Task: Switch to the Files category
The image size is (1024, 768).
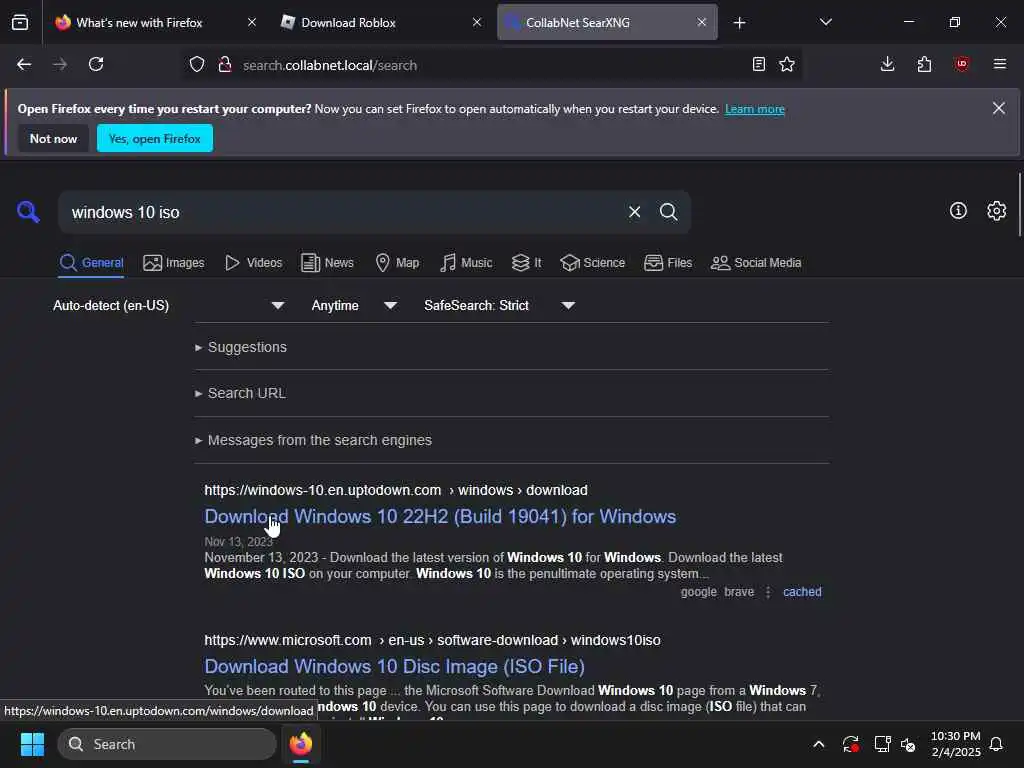Action: pyautogui.click(x=667, y=263)
